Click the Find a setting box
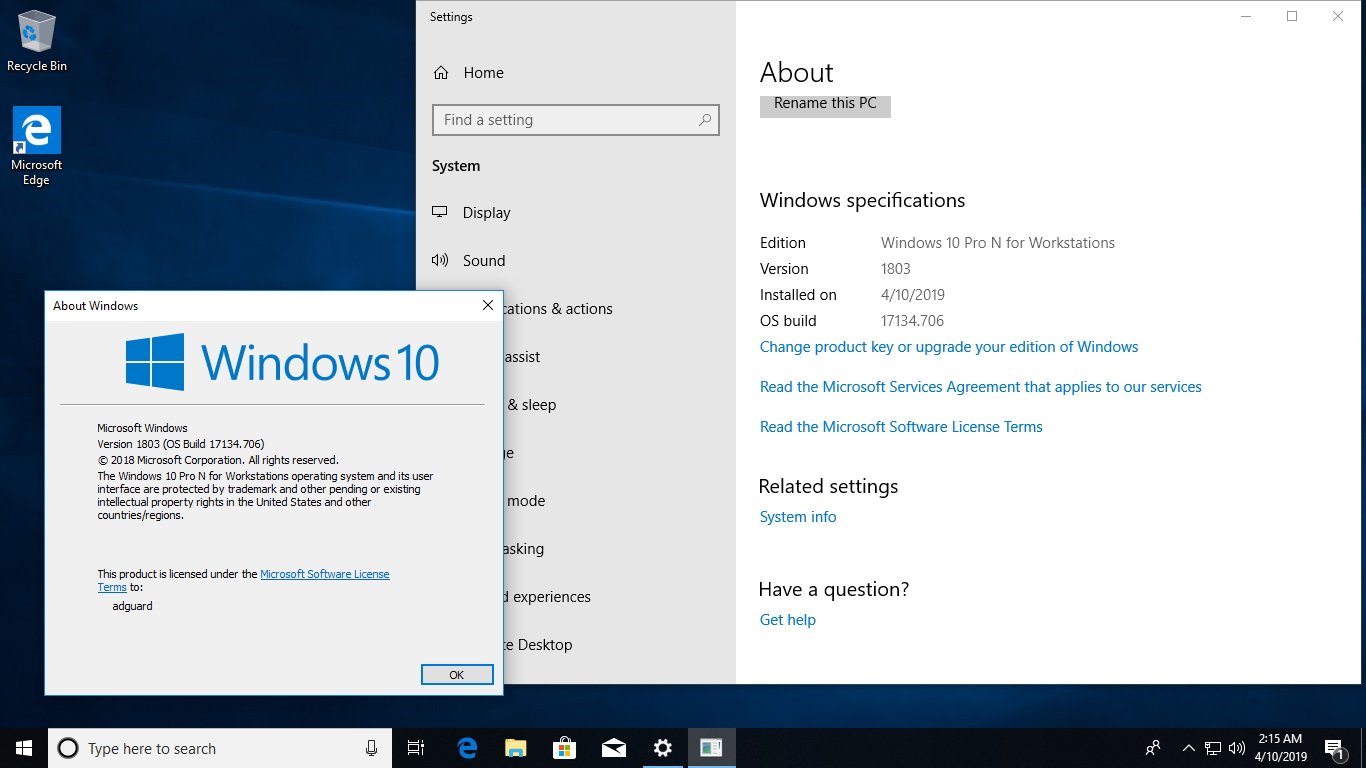The width and height of the screenshot is (1366, 768). [x=576, y=120]
